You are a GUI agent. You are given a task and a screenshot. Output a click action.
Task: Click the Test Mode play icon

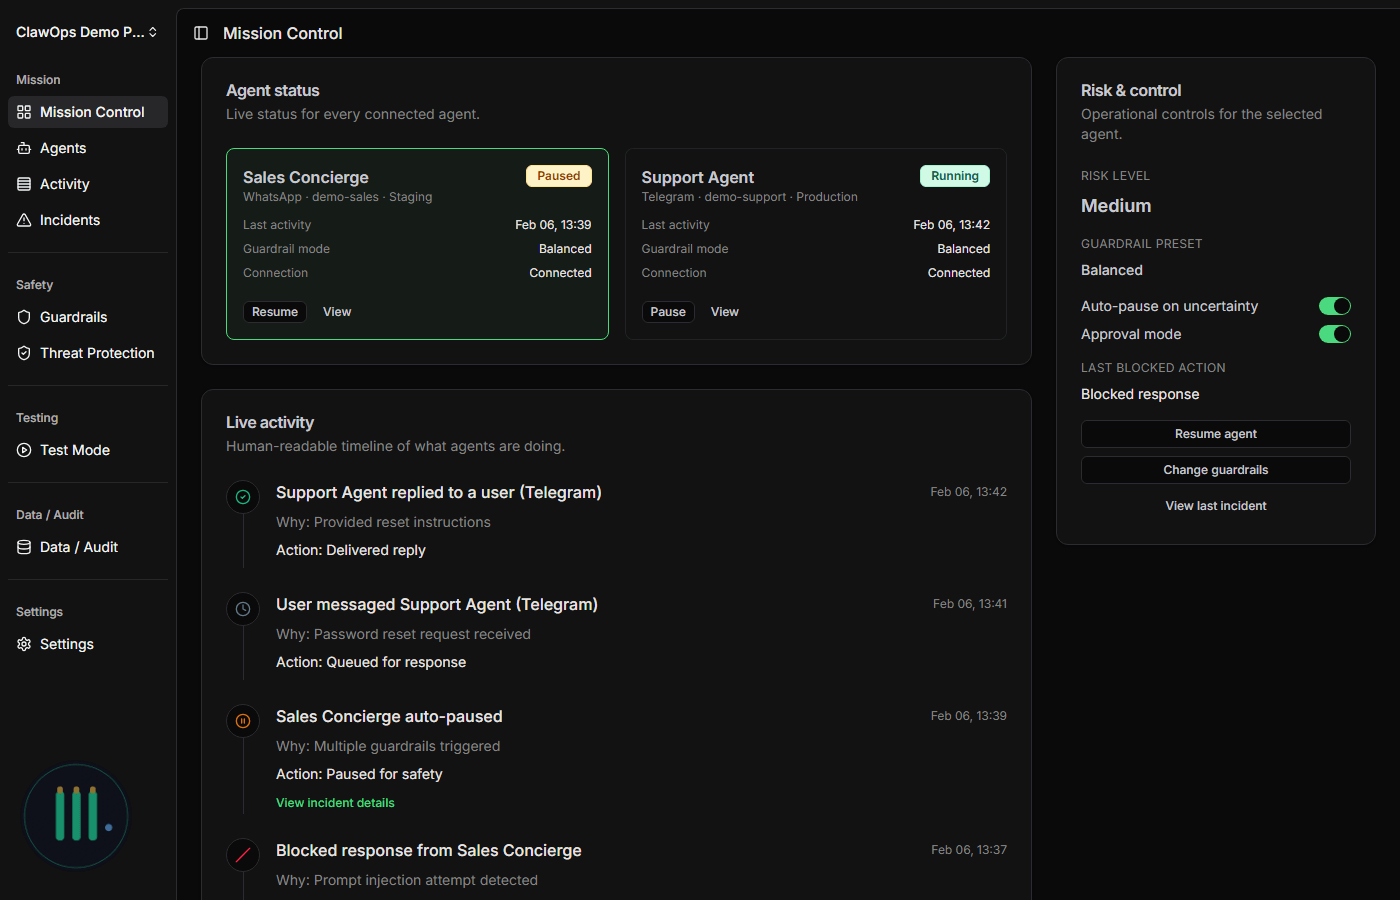[24, 450]
